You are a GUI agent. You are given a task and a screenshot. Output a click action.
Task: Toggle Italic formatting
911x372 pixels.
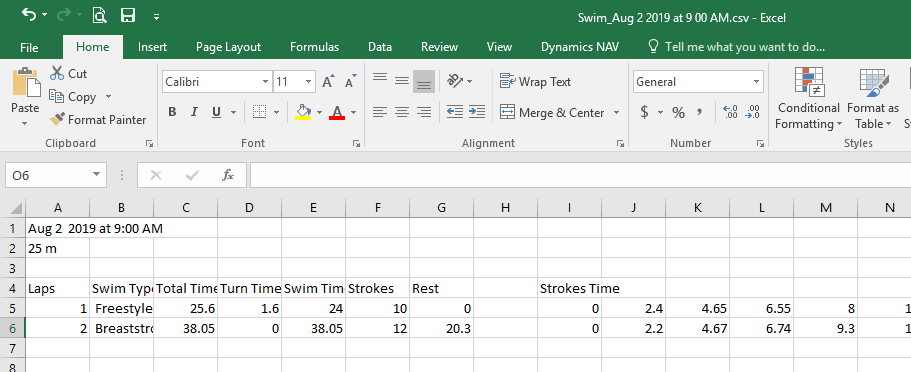pos(194,112)
